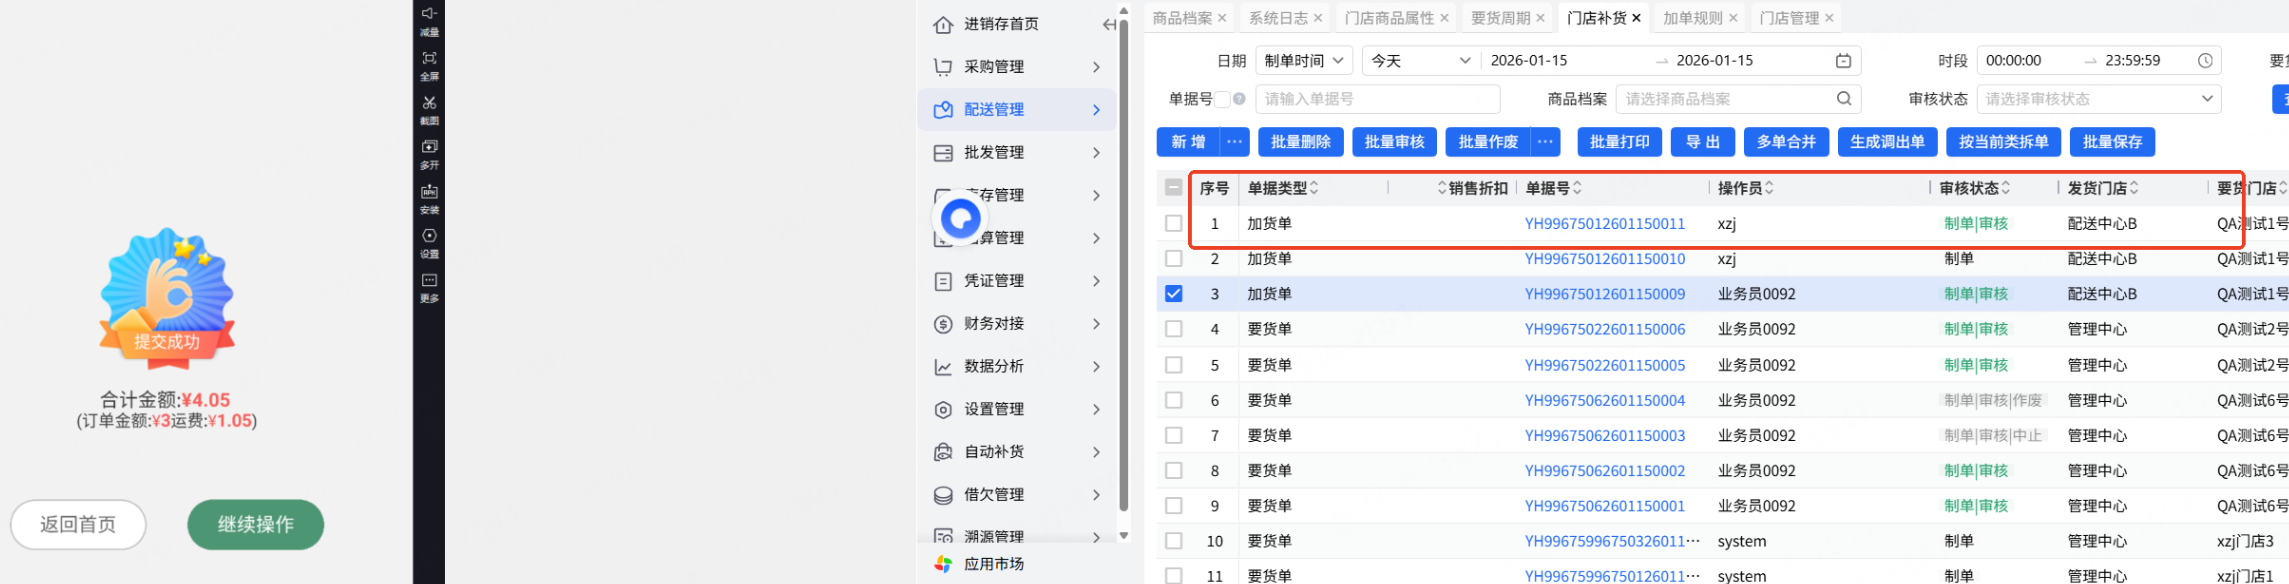This screenshot has height=584, width=2289.
Task: Collapse the navigation menu with the arrow icon
Action: (x=1108, y=24)
